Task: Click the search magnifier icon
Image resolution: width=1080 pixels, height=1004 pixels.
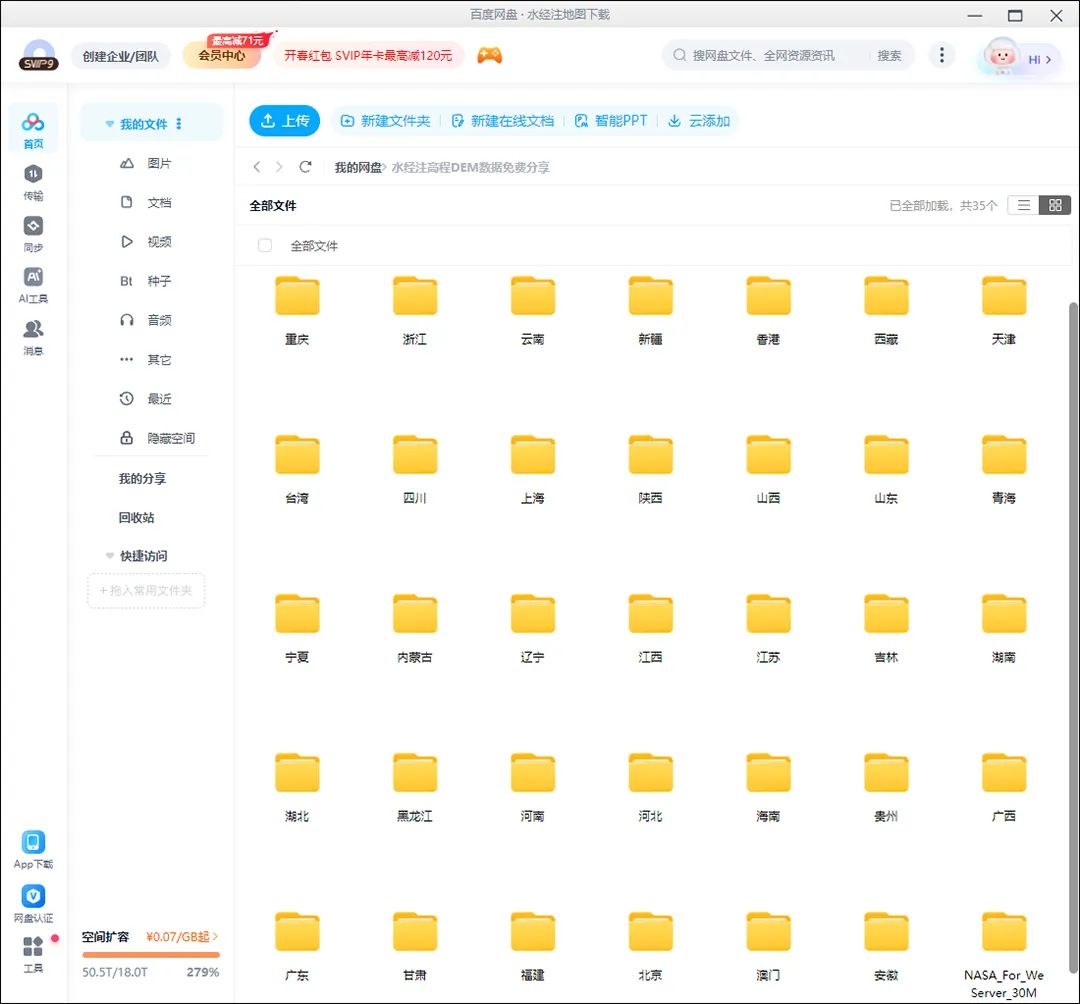Action: [x=679, y=55]
